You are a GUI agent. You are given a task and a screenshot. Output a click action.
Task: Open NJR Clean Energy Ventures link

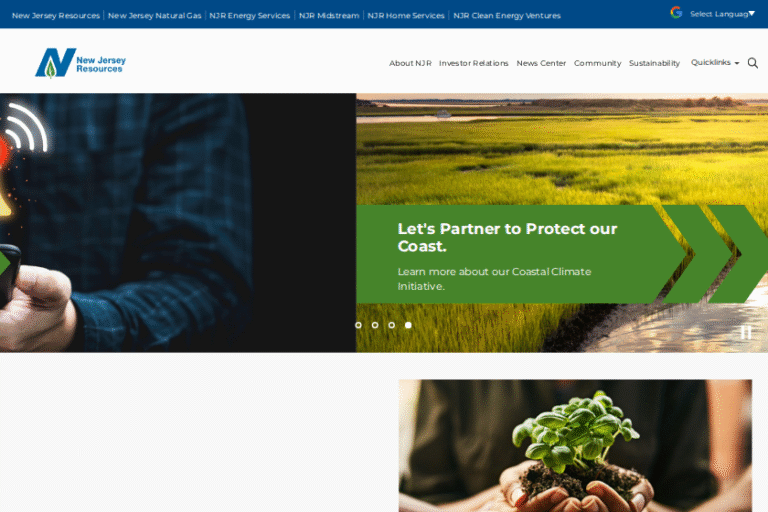tap(507, 16)
